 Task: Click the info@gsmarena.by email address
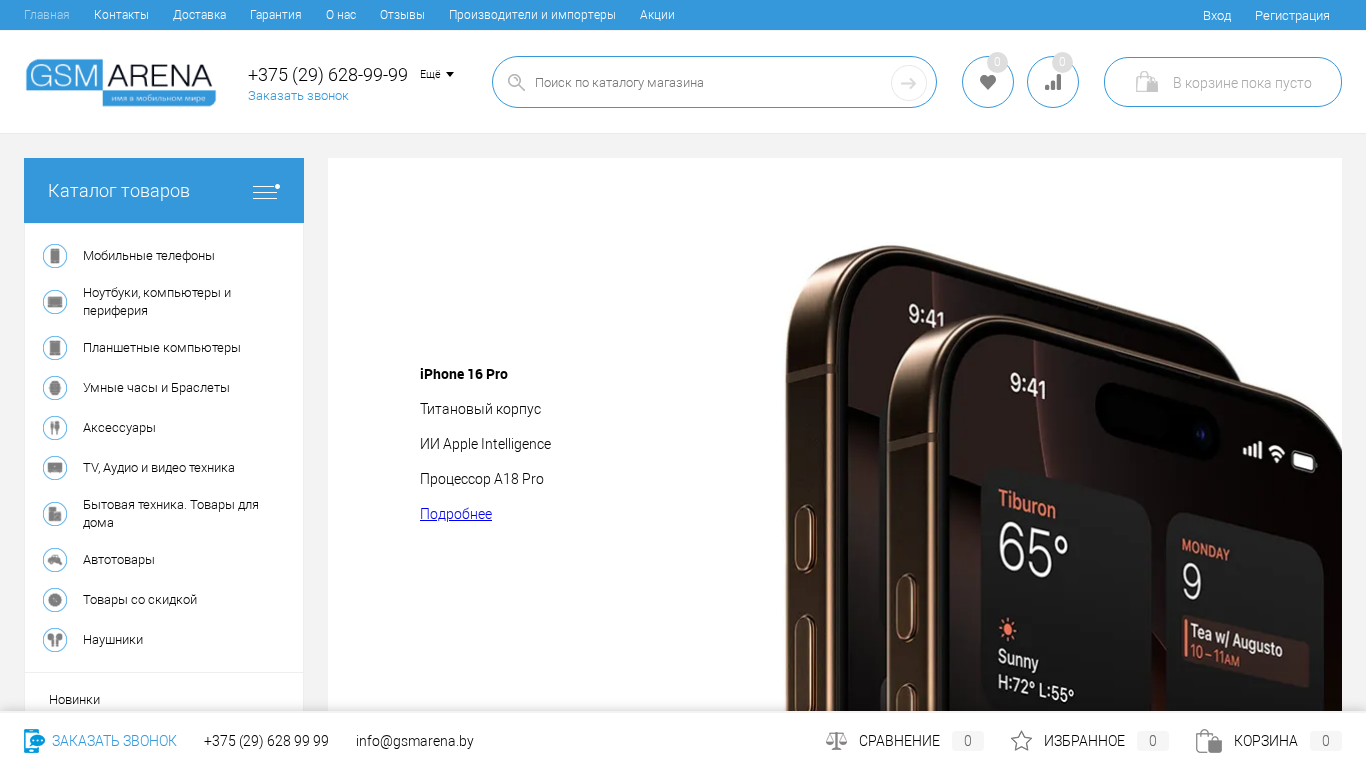tap(415, 741)
